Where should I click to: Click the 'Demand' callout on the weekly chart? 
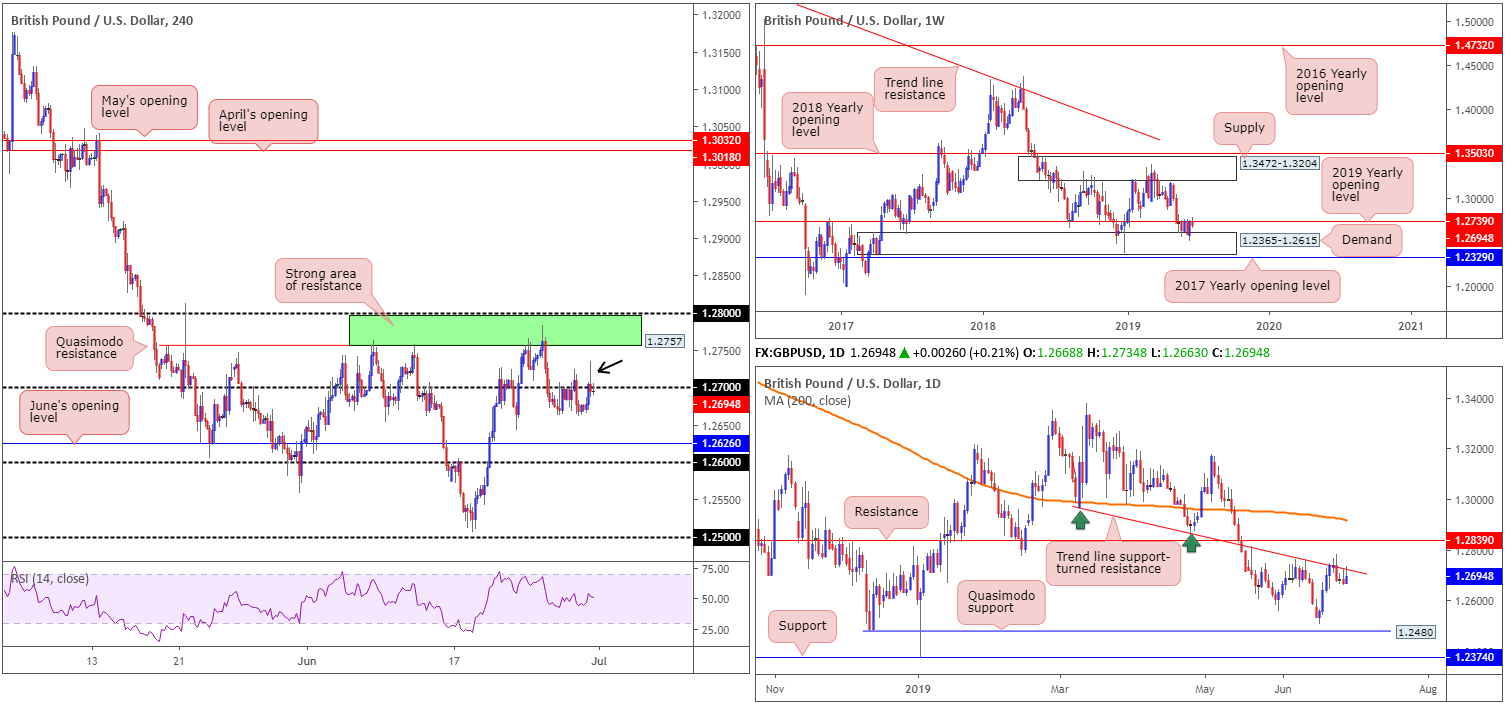click(x=1366, y=240)
